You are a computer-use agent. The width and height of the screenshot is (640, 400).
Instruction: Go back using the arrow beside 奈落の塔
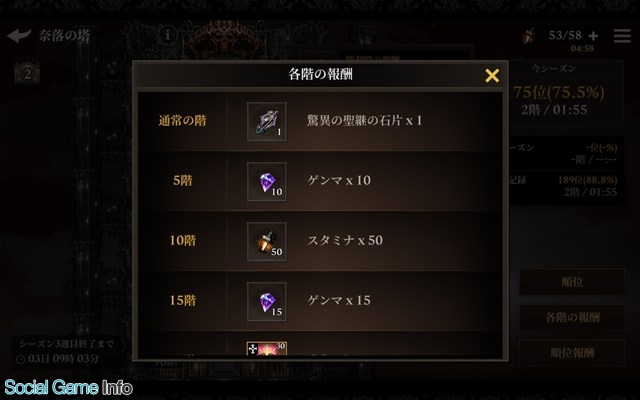19,36
